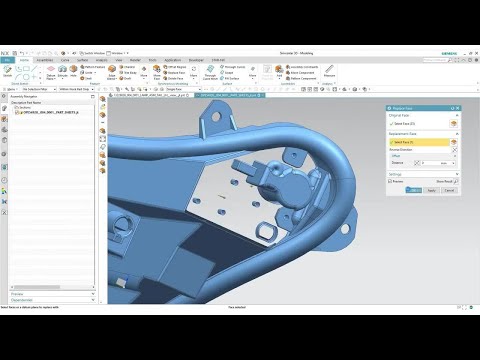Click the Show Result magnifier icon
Image resolution: width=480 pixels, height=360 pixels.
(456, 182)
